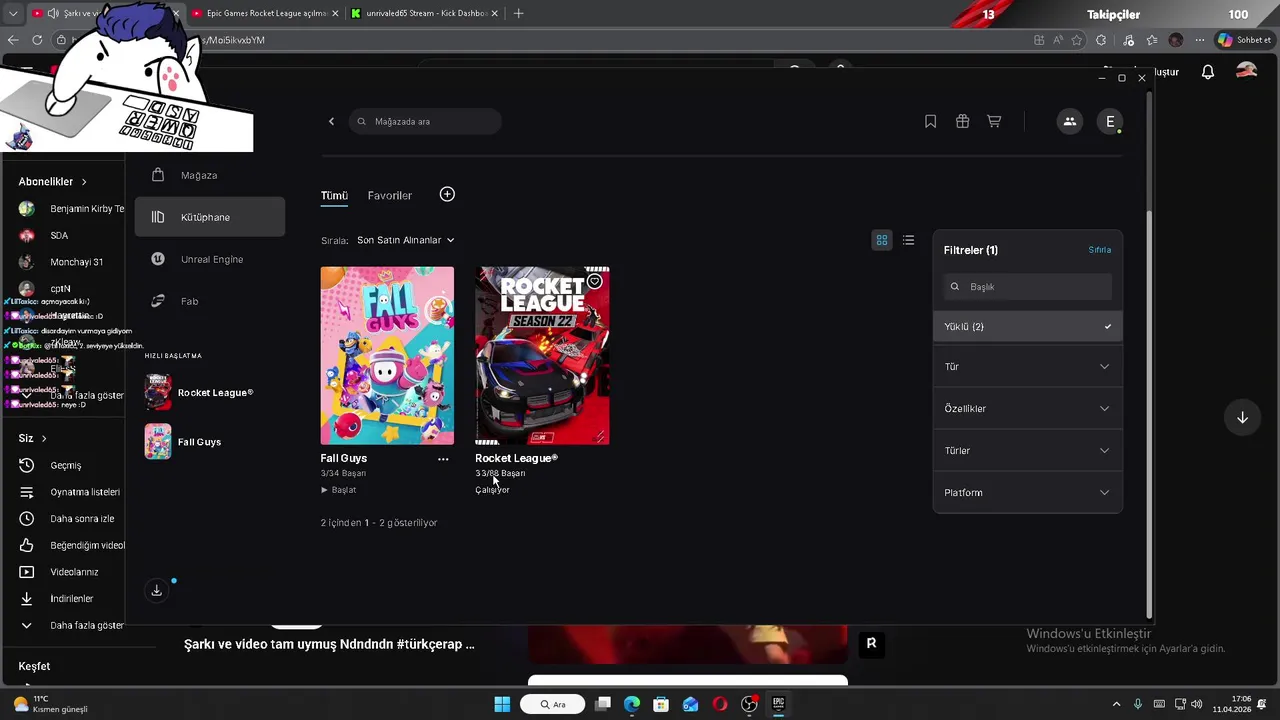1280x720 pixels.
Task: Click the taskbar Ara search box
Action: [553, 704]
